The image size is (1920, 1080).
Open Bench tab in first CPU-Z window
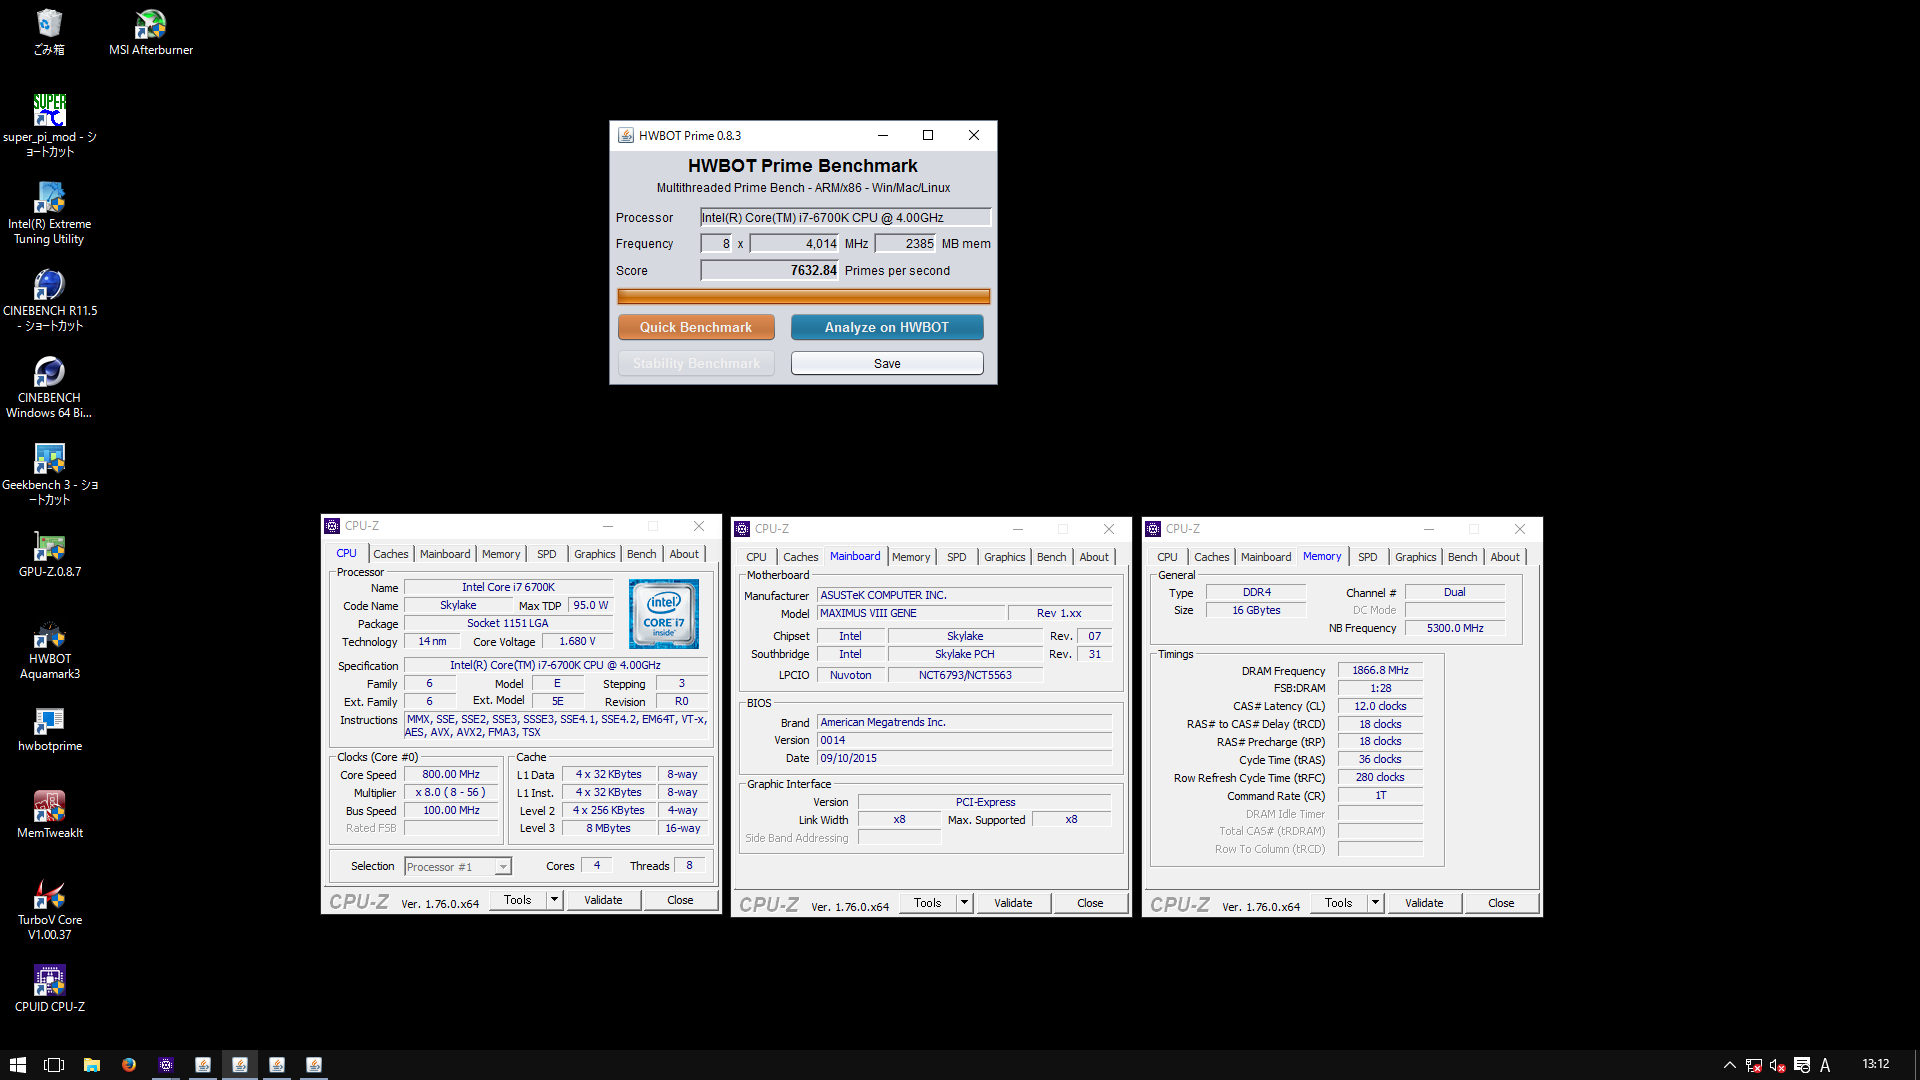641,554
